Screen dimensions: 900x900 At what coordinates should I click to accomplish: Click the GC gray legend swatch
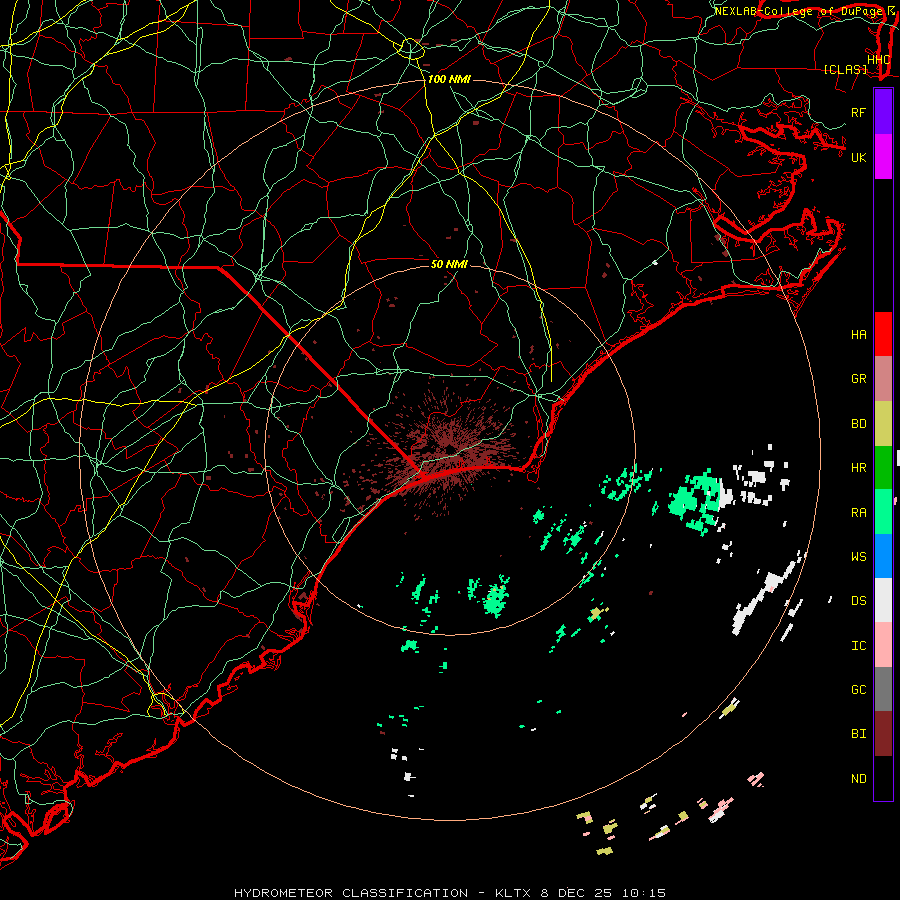click(x=883, y=689)
